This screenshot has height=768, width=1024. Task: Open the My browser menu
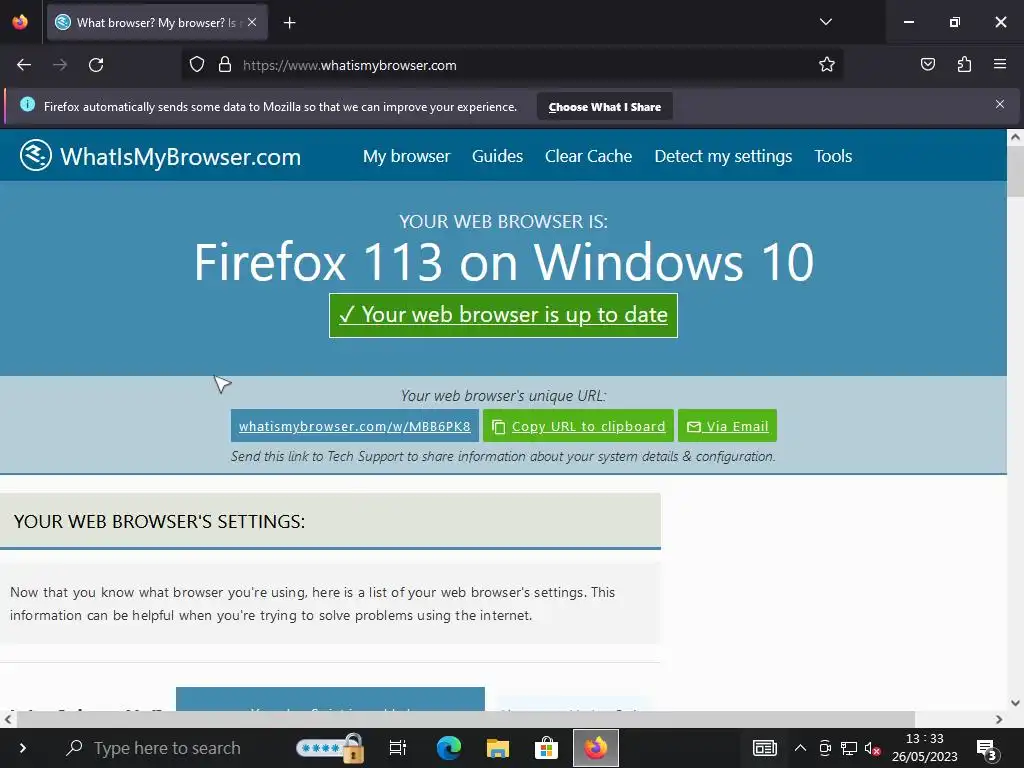click(x=406, y=156)
